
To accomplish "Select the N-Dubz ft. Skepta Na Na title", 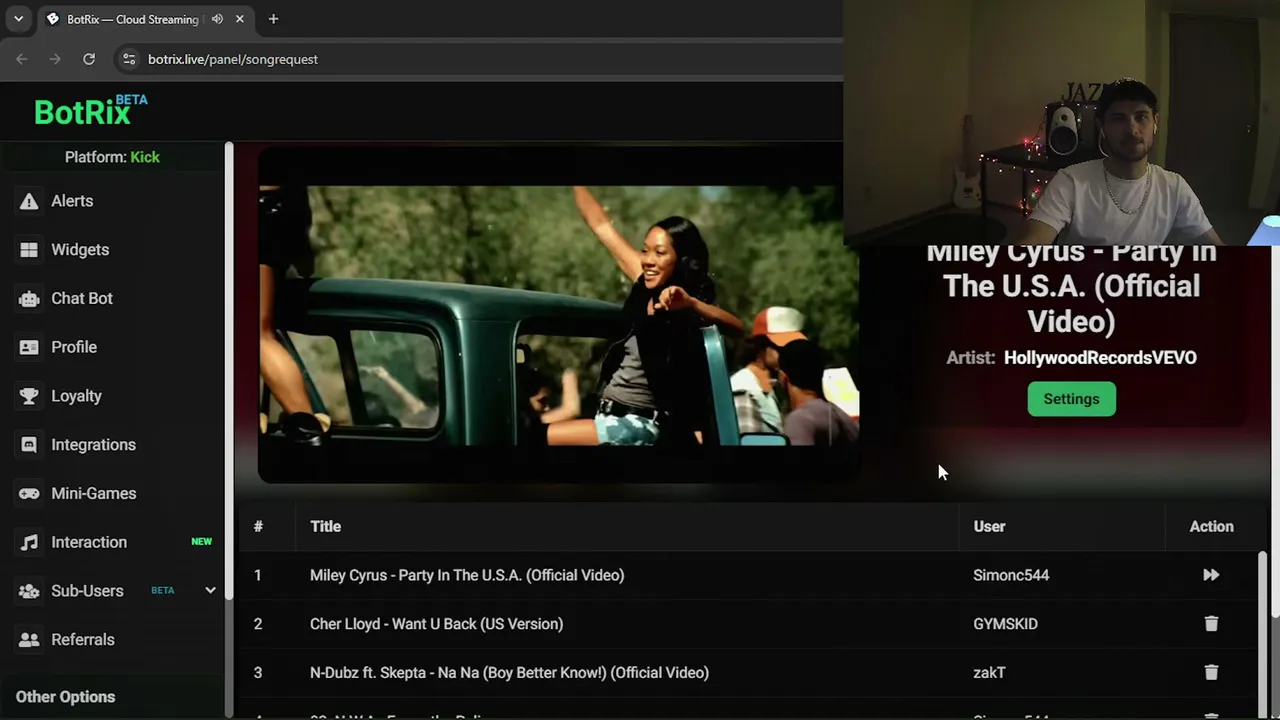I will point(509,673).
